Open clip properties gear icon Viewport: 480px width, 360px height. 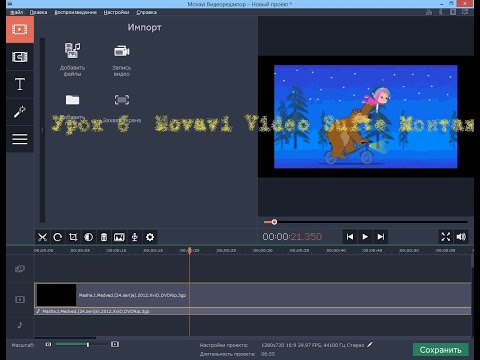(x=150, y=237)
